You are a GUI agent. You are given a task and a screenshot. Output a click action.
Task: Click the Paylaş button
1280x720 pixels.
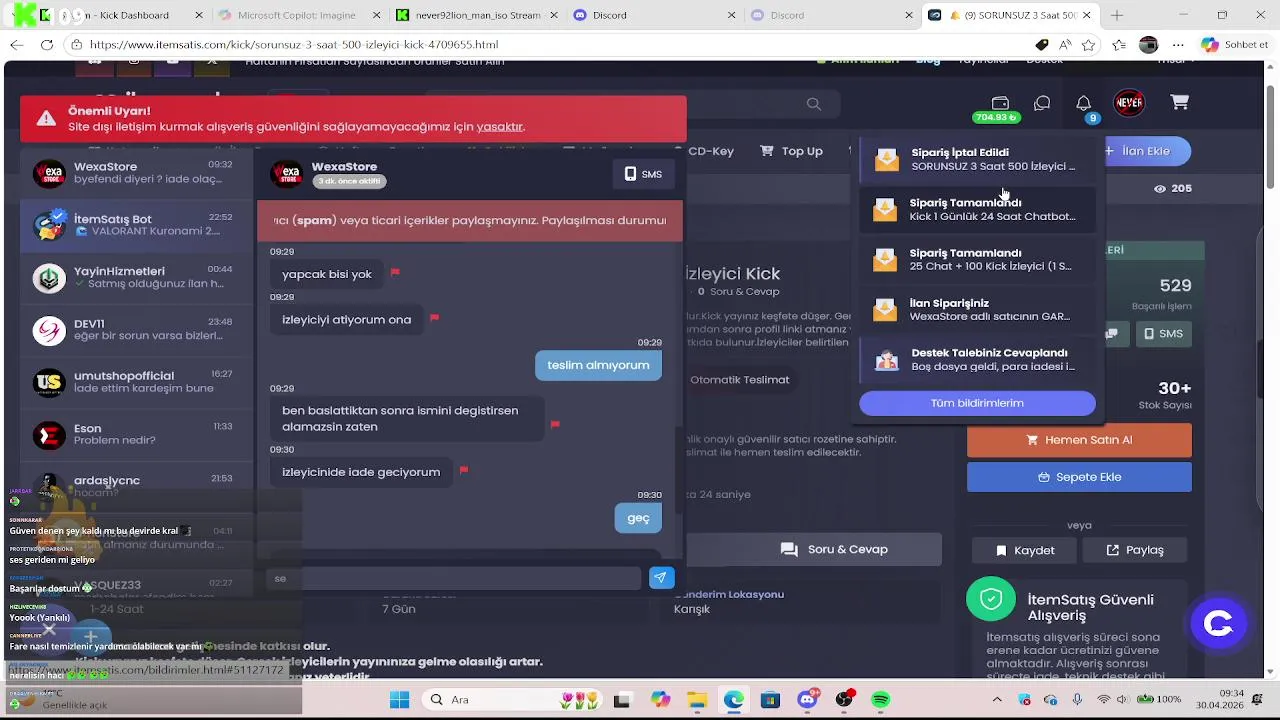pyautogui.click(x=1134, y=550)
